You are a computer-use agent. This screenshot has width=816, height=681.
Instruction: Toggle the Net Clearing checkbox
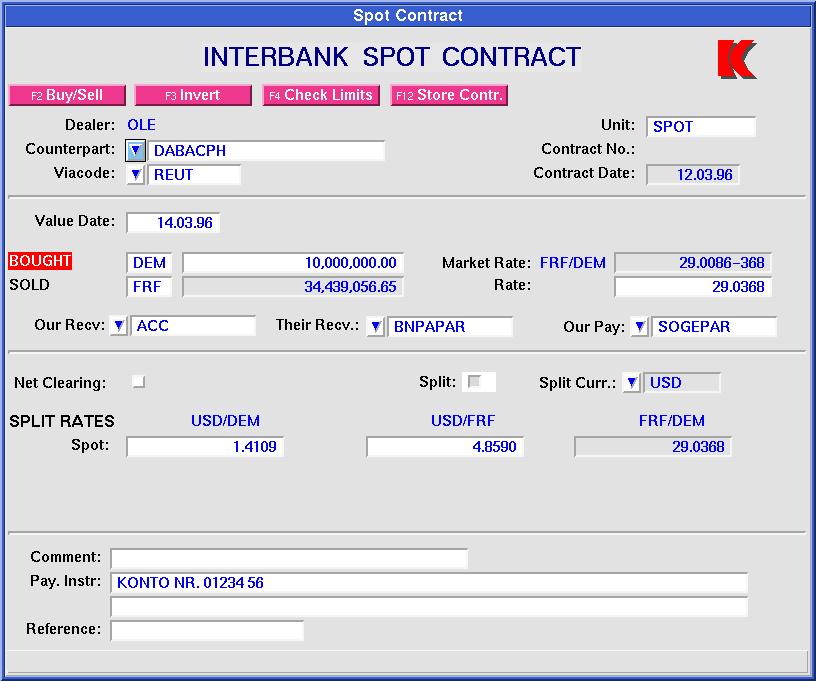(x=138, y=382)
